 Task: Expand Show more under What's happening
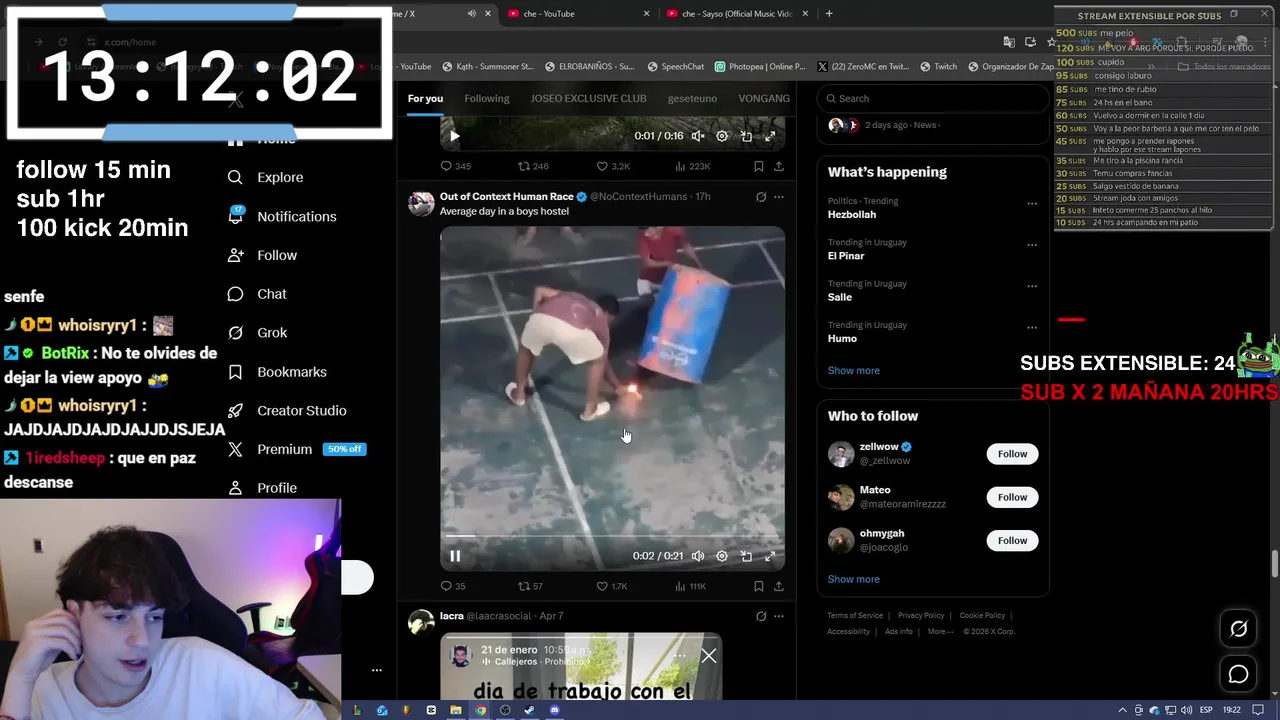coord(853,370)
